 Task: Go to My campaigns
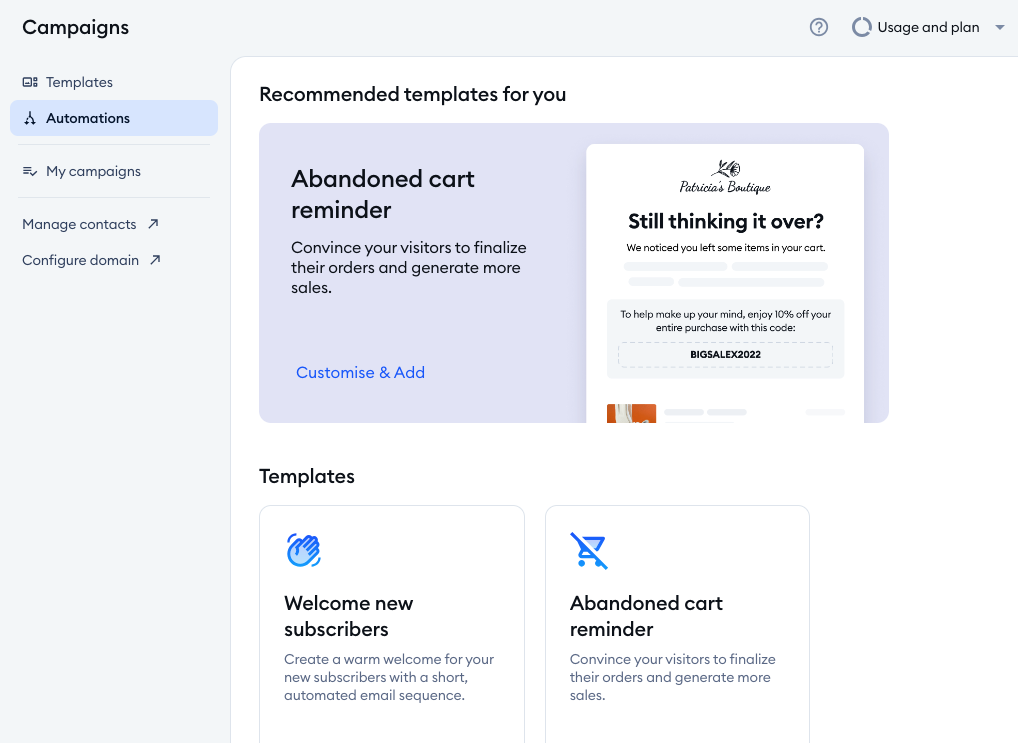tap(93, 171)
